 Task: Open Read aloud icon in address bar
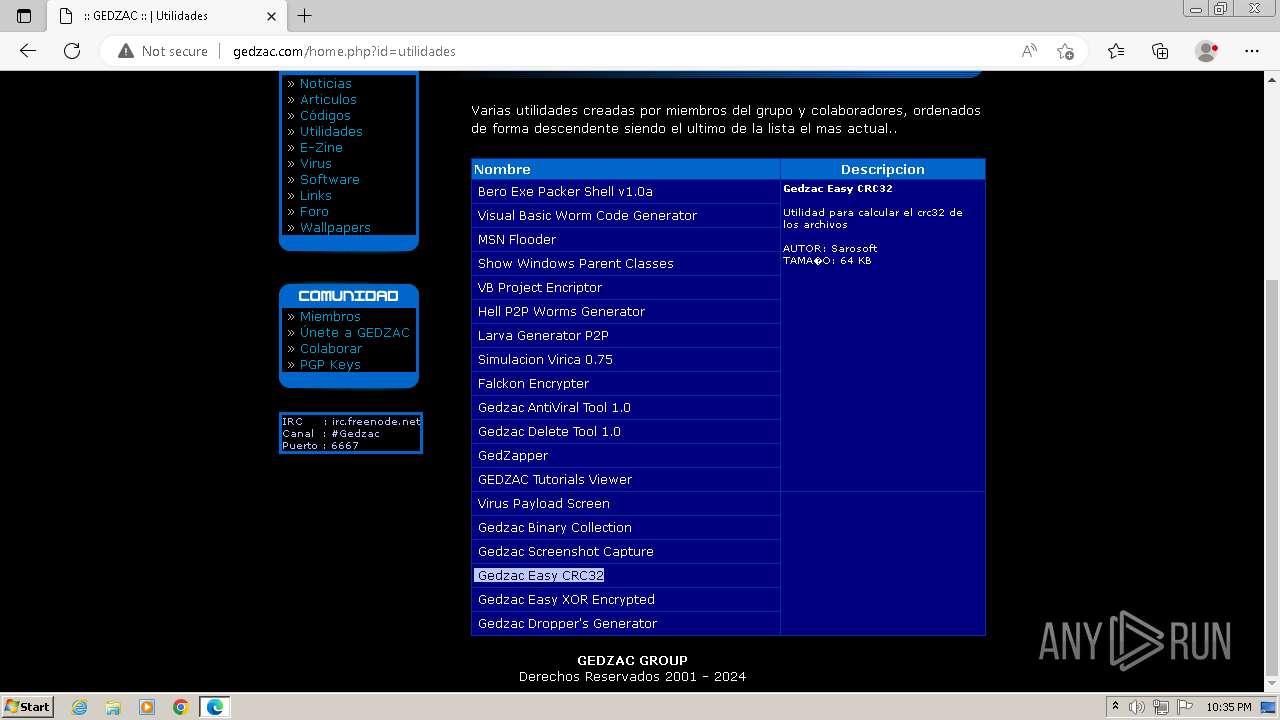click(1029, 51)
